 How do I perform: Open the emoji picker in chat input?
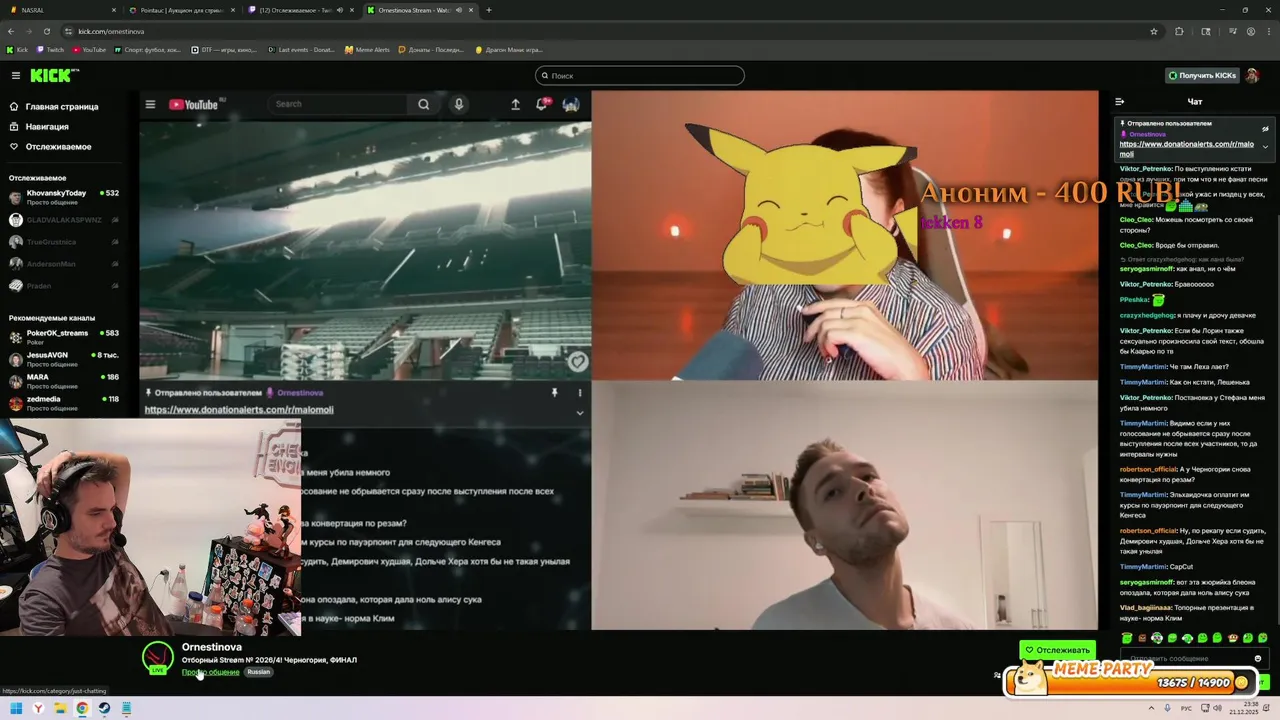tap(1258, 658)
